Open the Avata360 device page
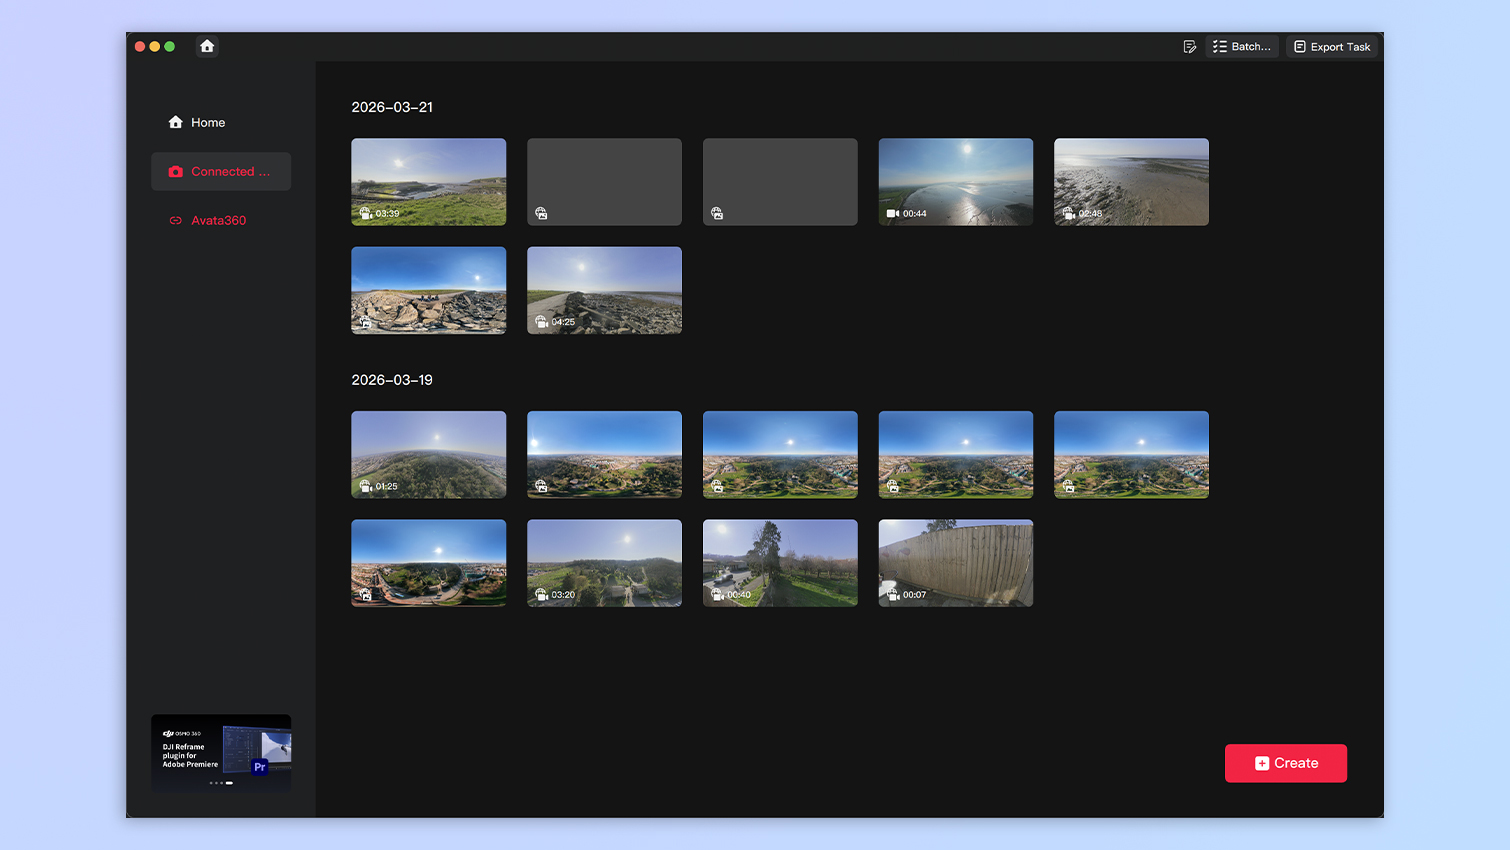Viewport: 1510px width, 850px height. coord(218,220)
